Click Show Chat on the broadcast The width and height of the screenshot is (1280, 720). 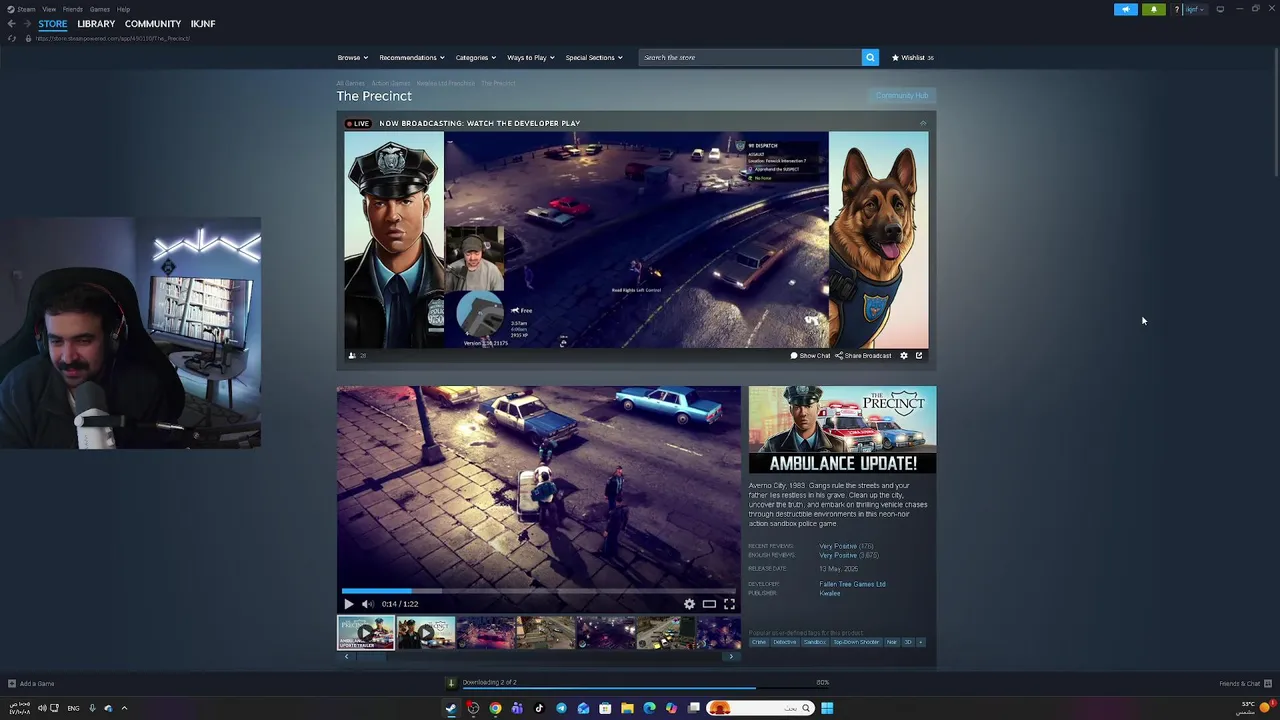pyautogui.click(x=811, y=355)
